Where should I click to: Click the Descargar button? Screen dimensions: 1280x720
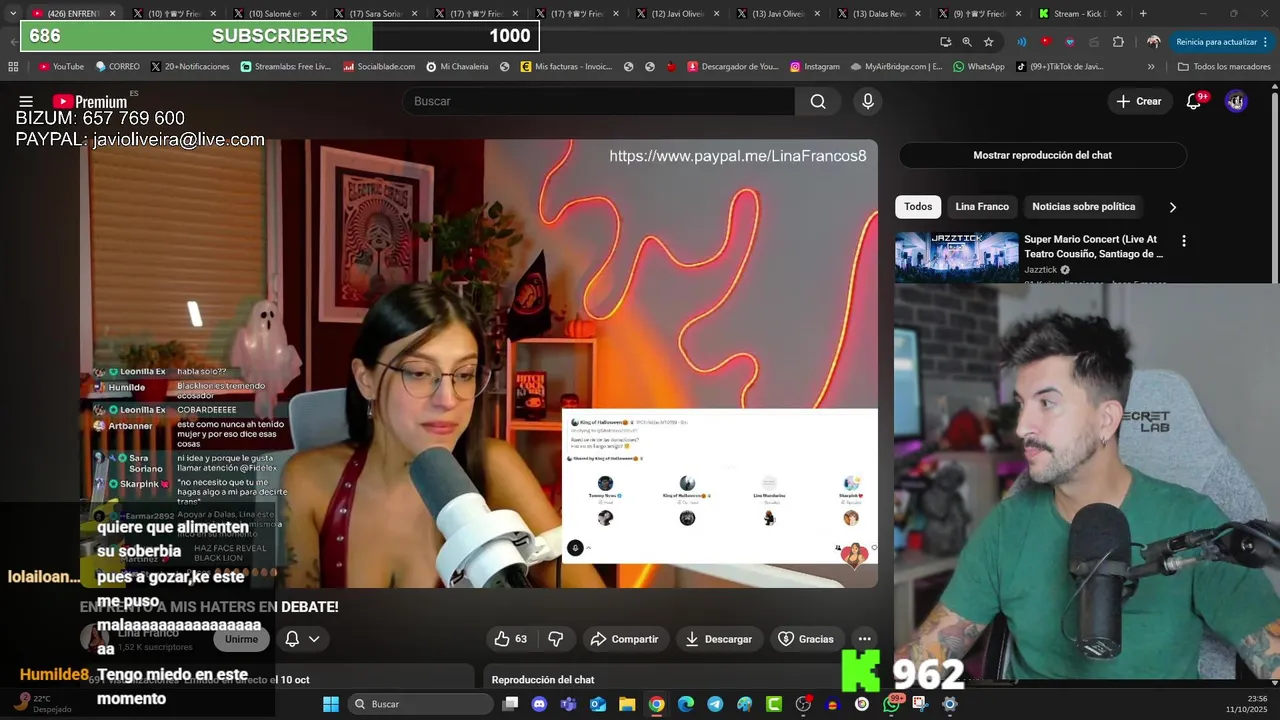pos(718,639)
